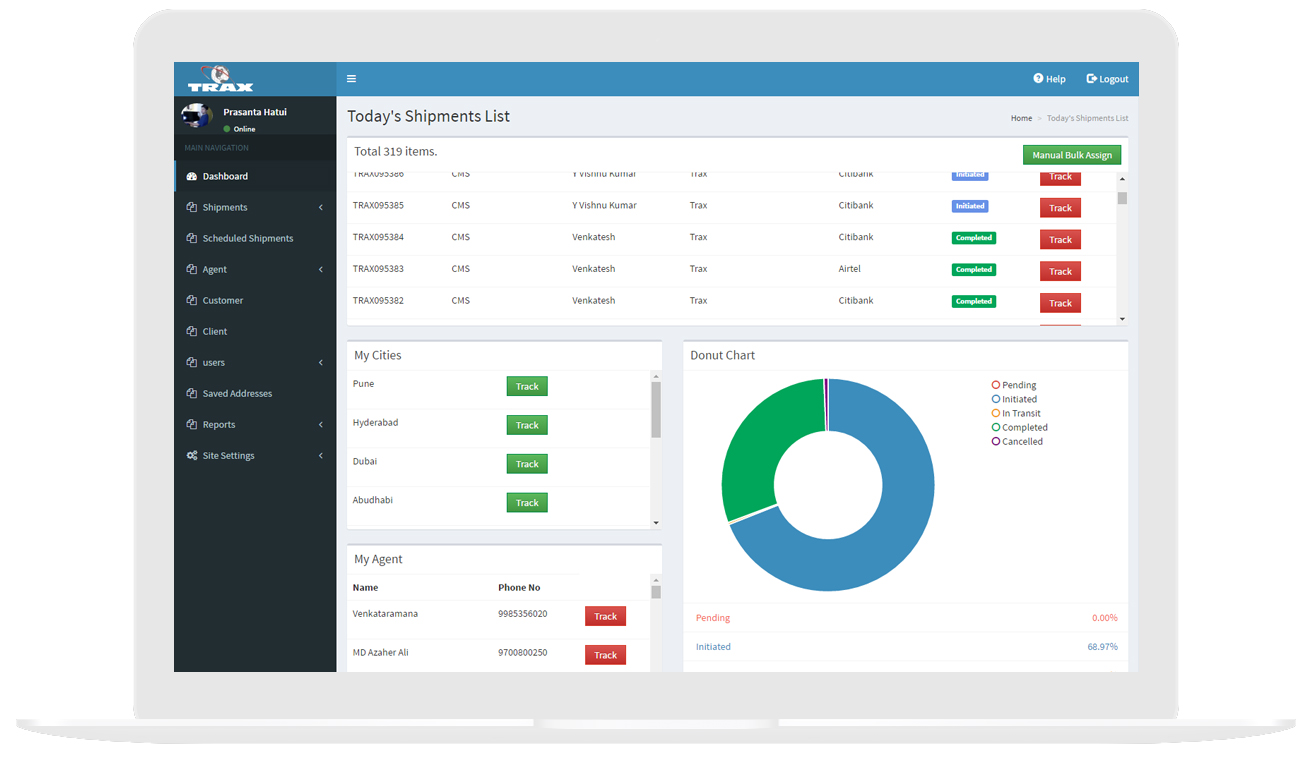The width and height of the screenshot is (1312, 757).
Task: Click the Client sidebar icon
Action: tap(192, 331)
